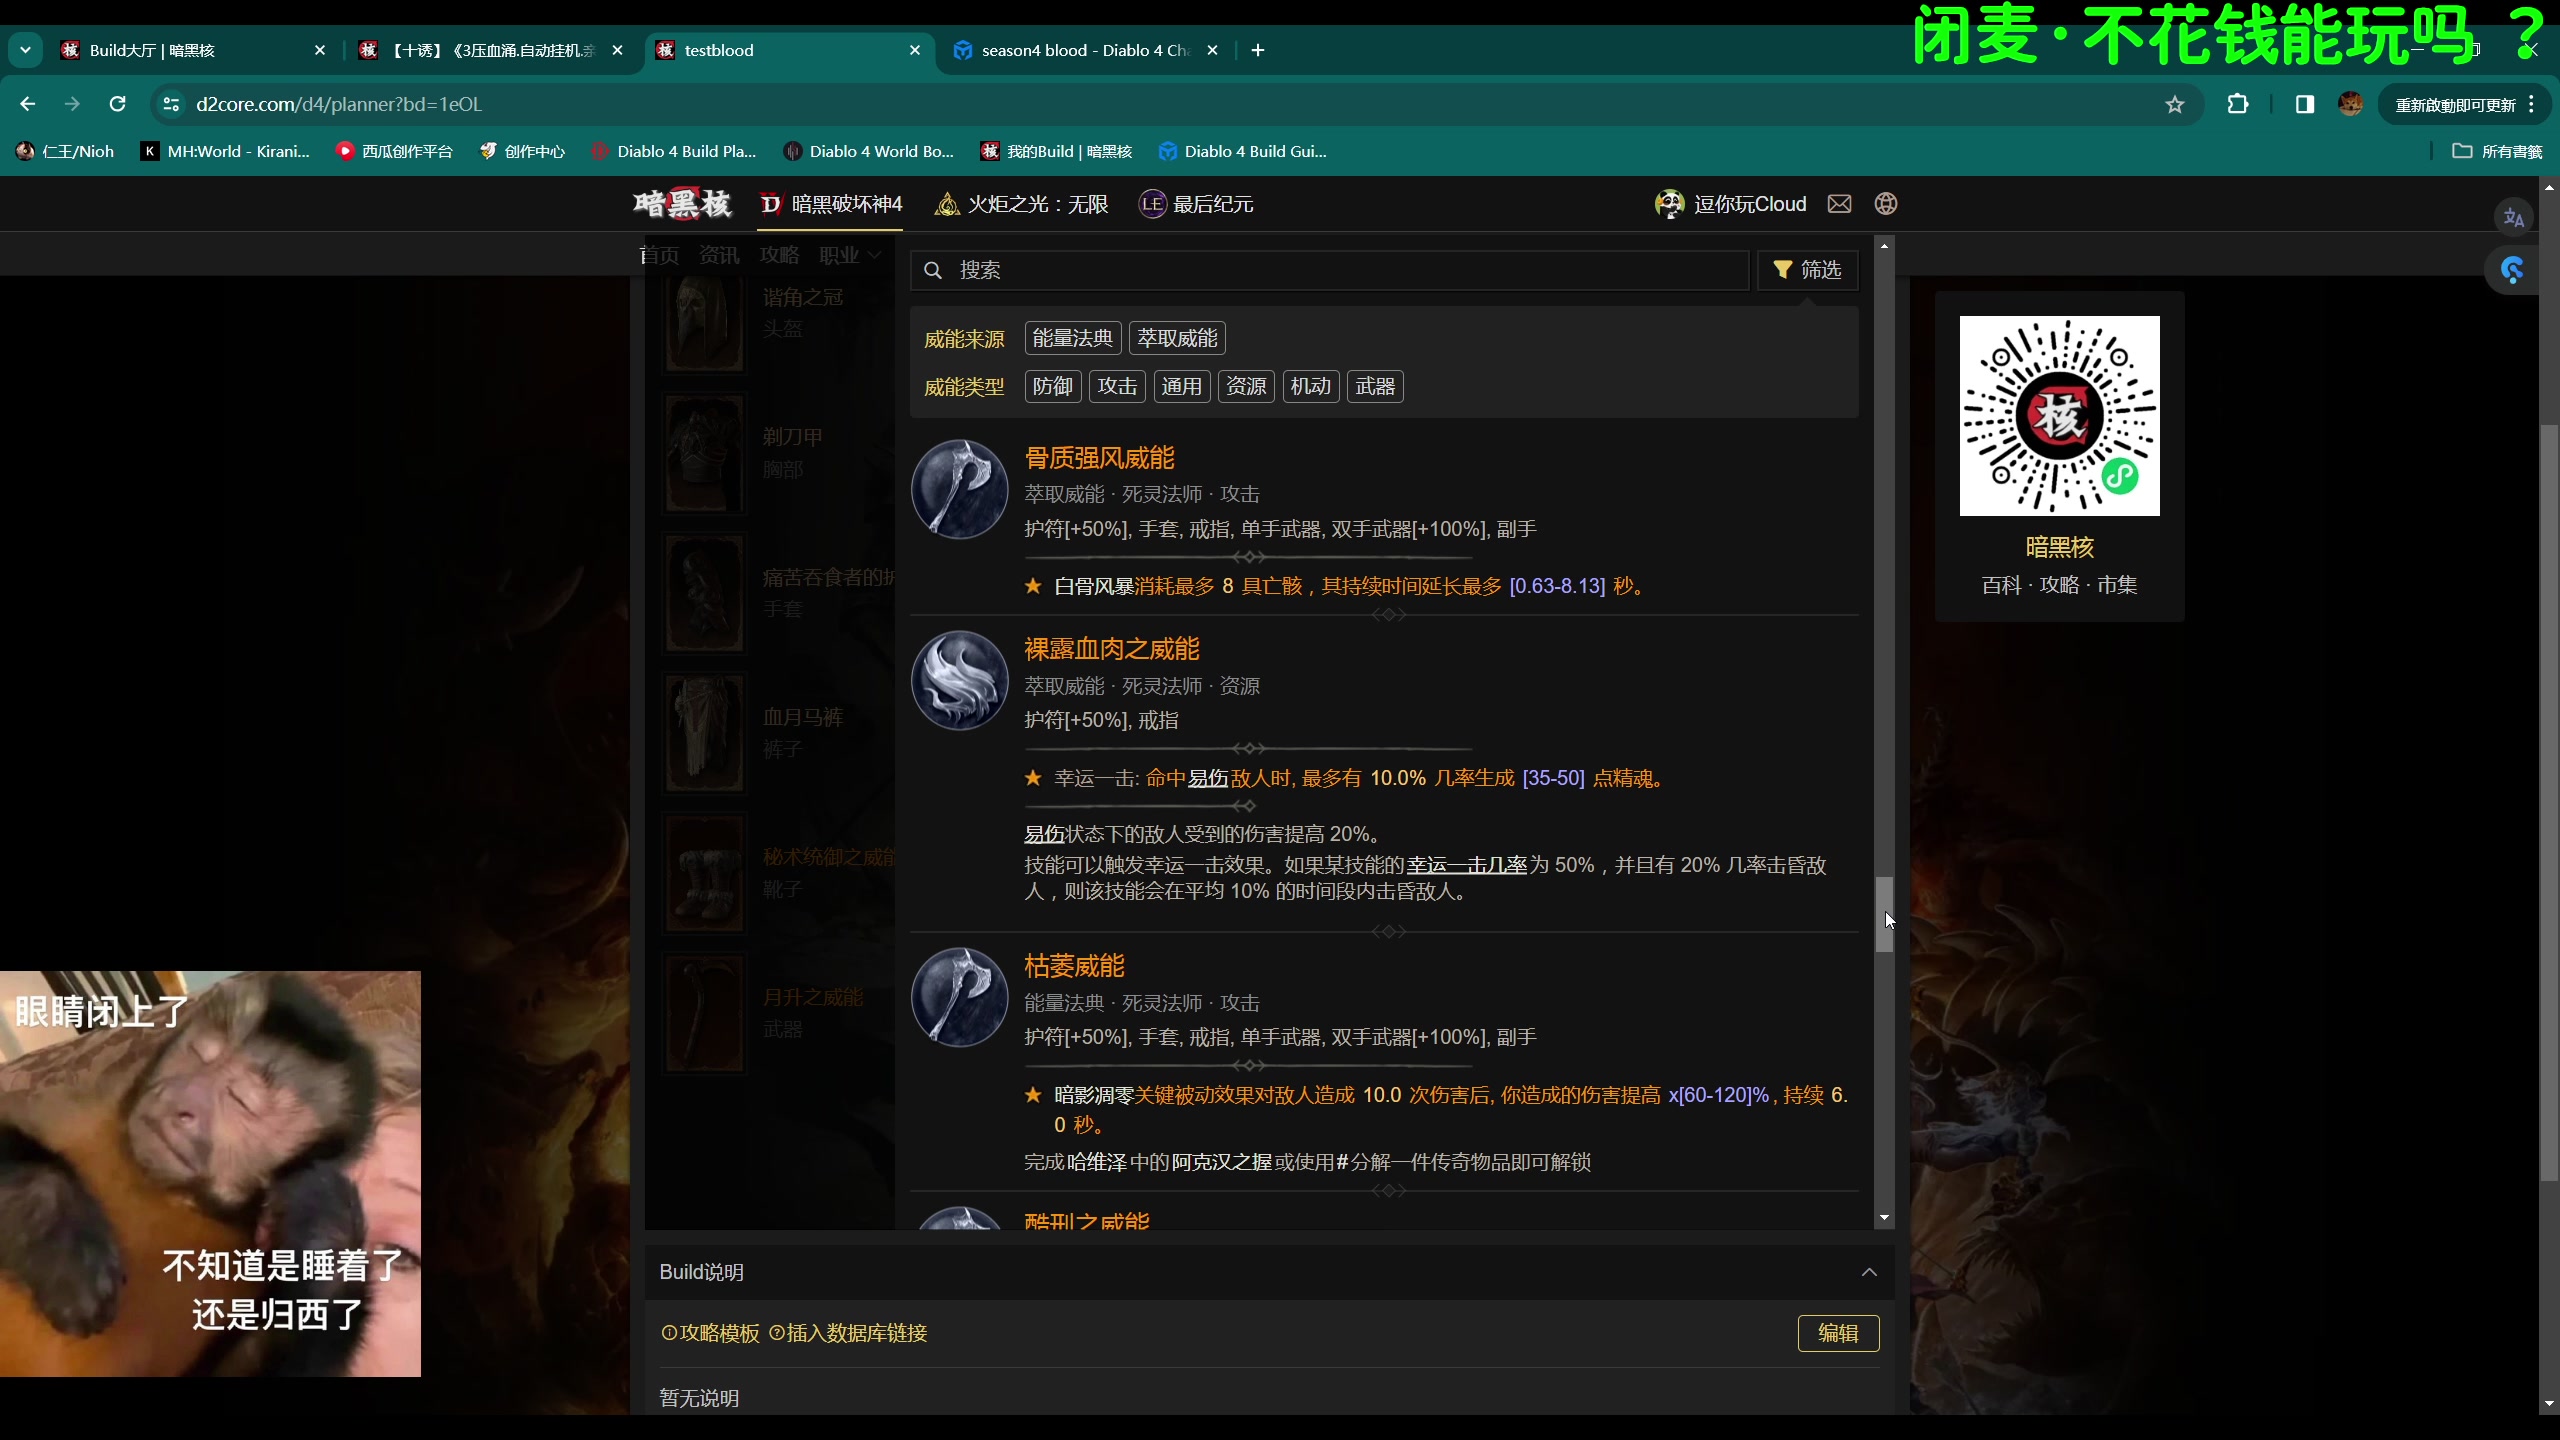This screenshot has width=2560, height=1440.
Task: Collapse the Build说明 section chevron
Action: coord(1868,1272)
